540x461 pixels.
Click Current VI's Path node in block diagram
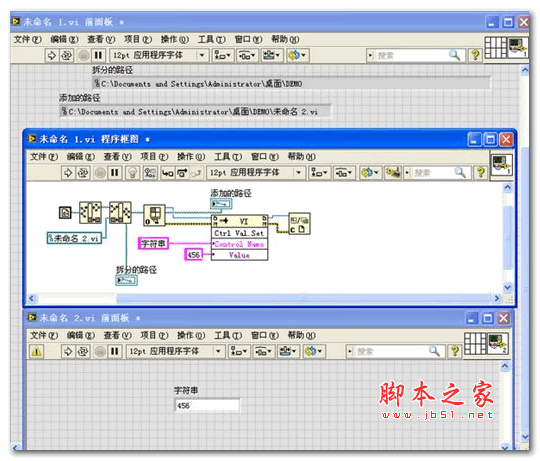point(65,213)
